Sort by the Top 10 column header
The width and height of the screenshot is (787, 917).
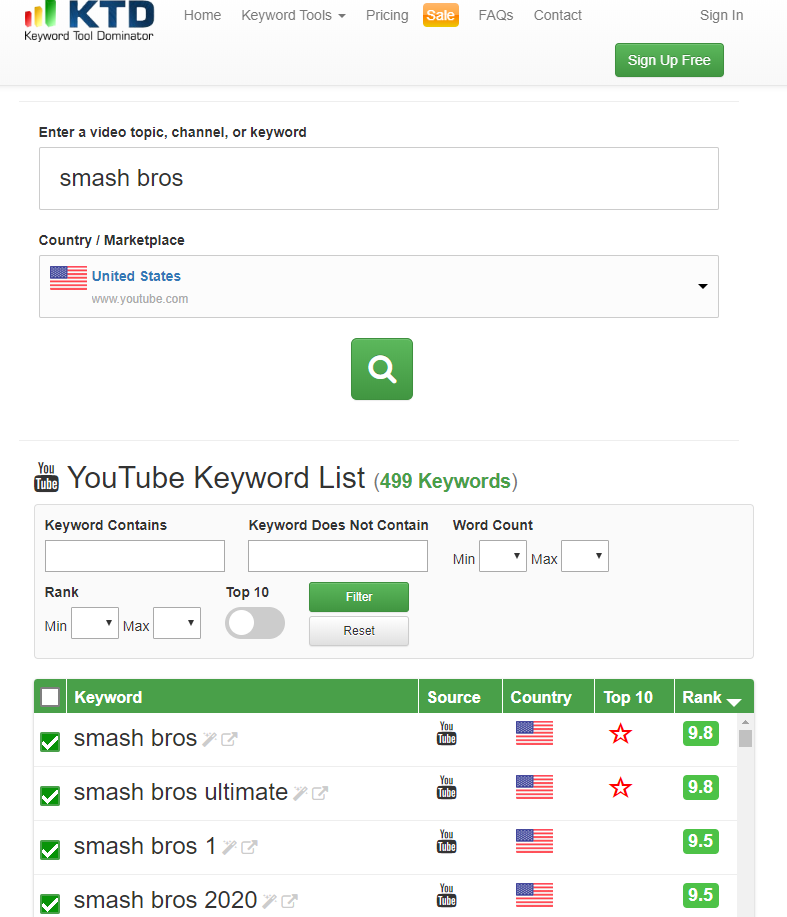634,697
